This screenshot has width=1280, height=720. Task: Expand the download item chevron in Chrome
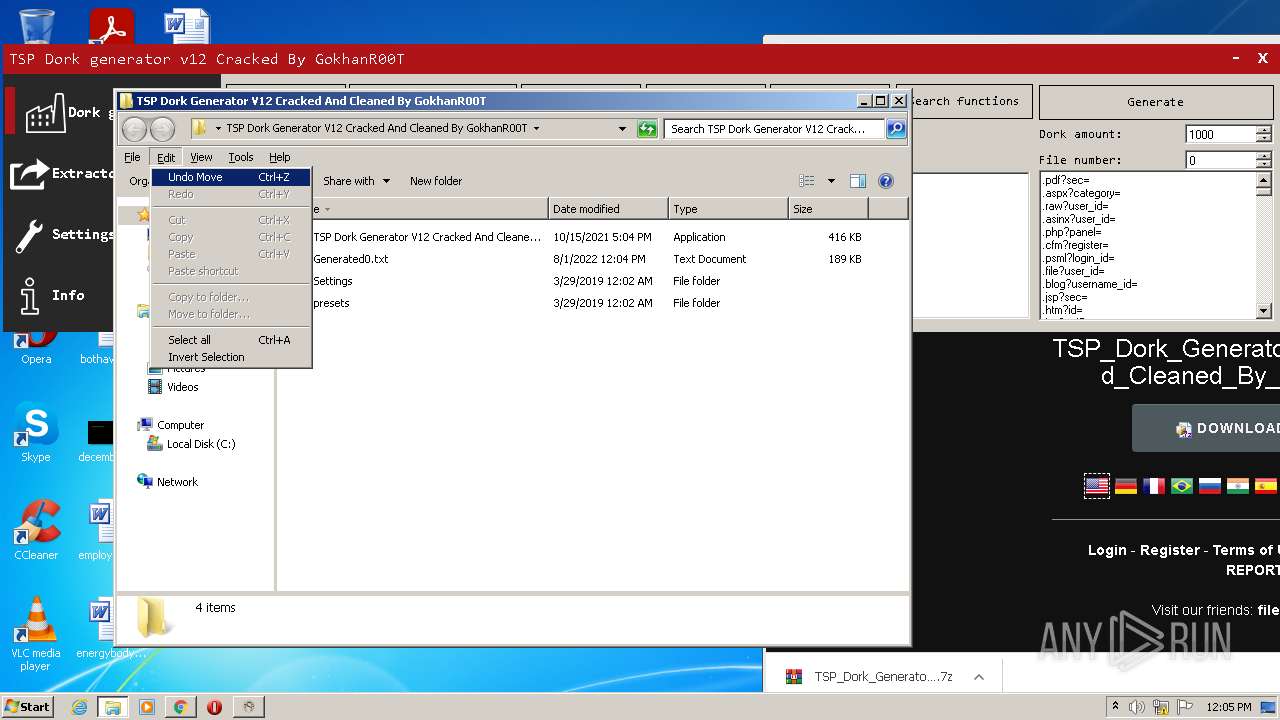[x=979, y=677]
